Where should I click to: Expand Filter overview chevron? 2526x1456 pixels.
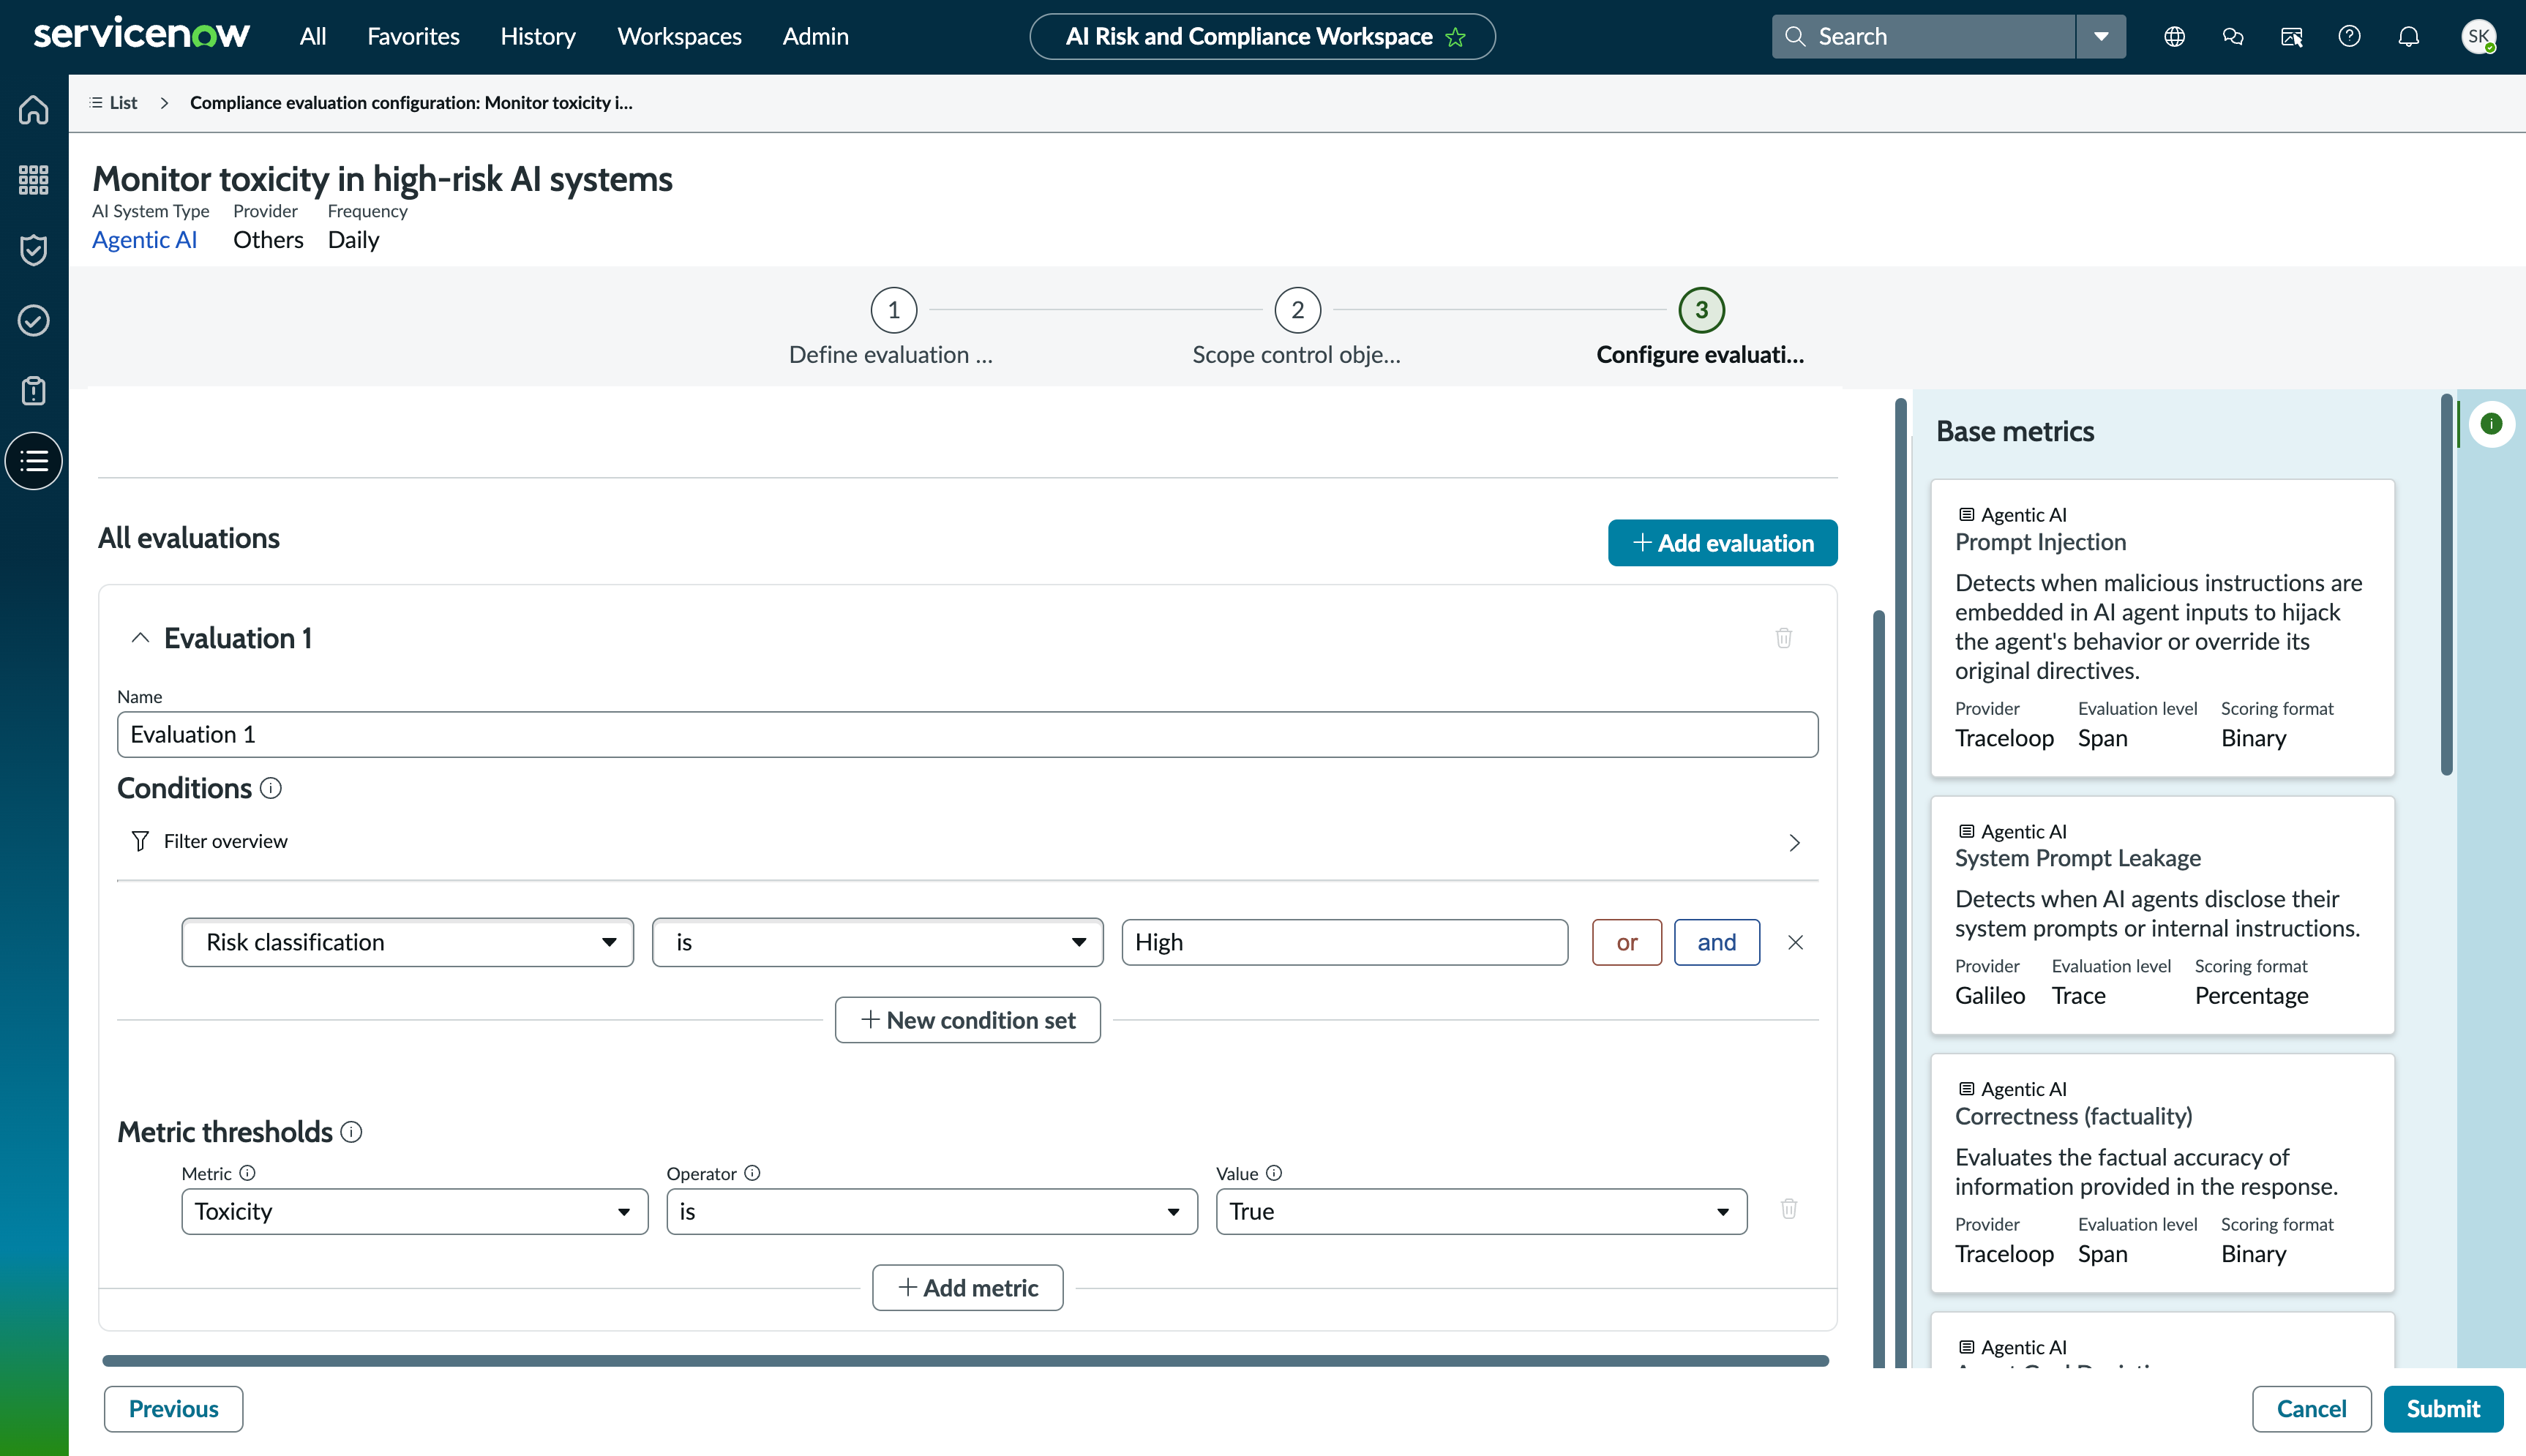click(x=1795, y=843)
